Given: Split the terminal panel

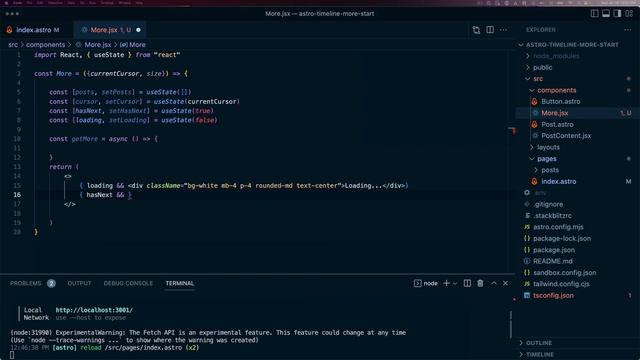Looking at the screenshot, I should click(467, 283).
